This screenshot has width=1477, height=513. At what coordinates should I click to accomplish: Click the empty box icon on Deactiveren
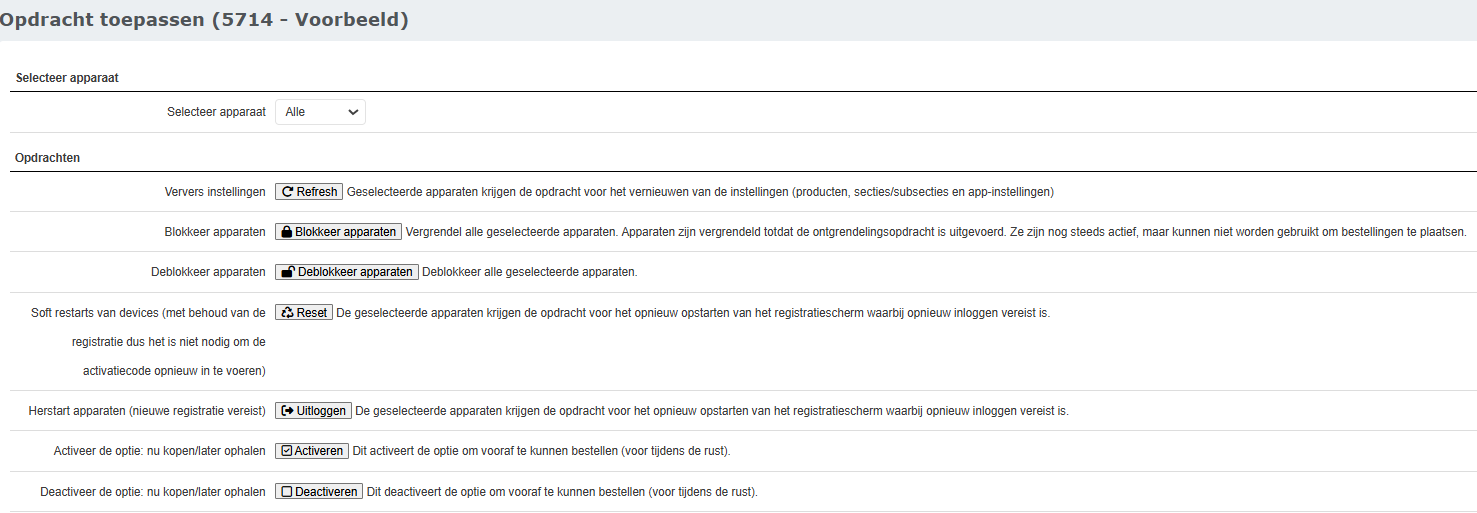point(287,492)
